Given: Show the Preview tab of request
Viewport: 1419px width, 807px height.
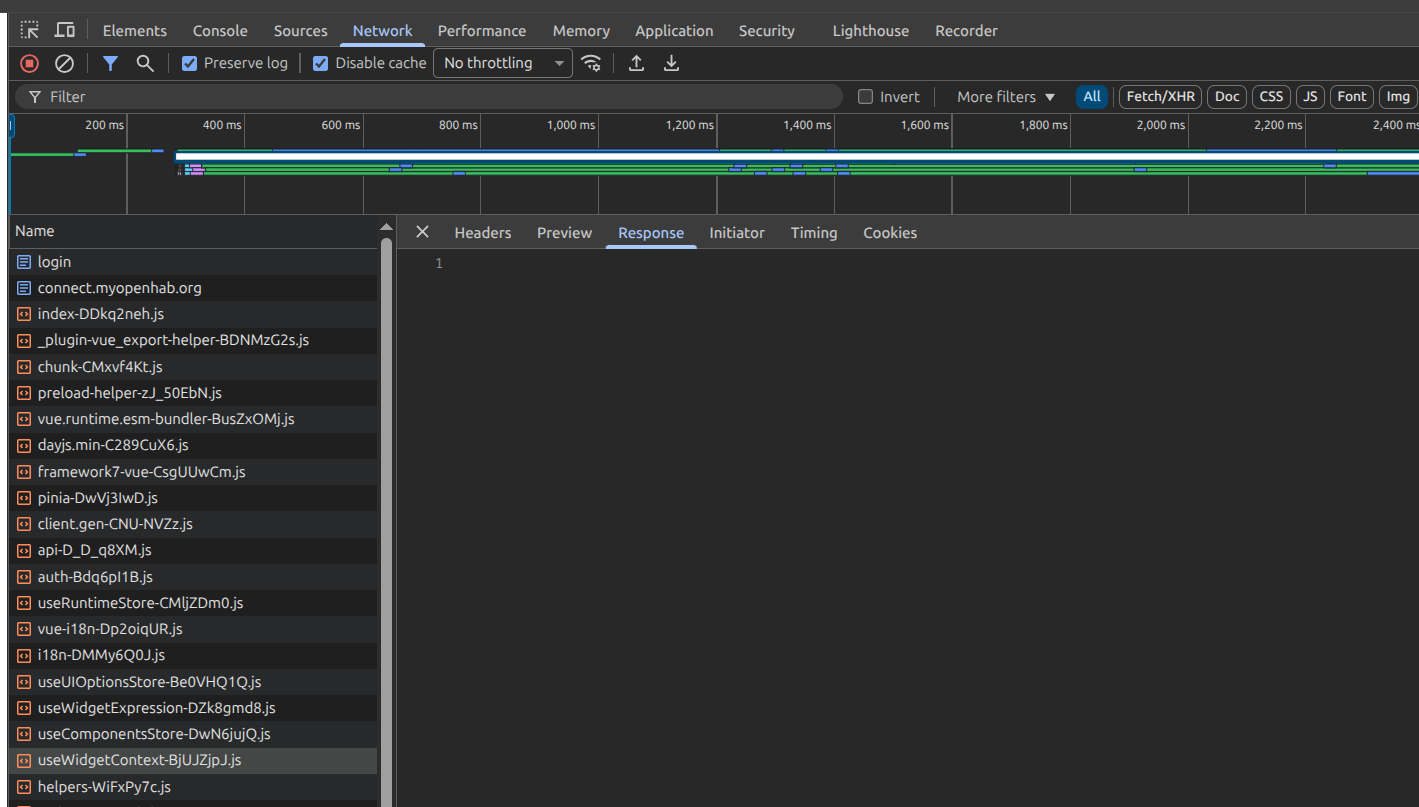Looking at the screenshot, I should [x=565, y=233].
